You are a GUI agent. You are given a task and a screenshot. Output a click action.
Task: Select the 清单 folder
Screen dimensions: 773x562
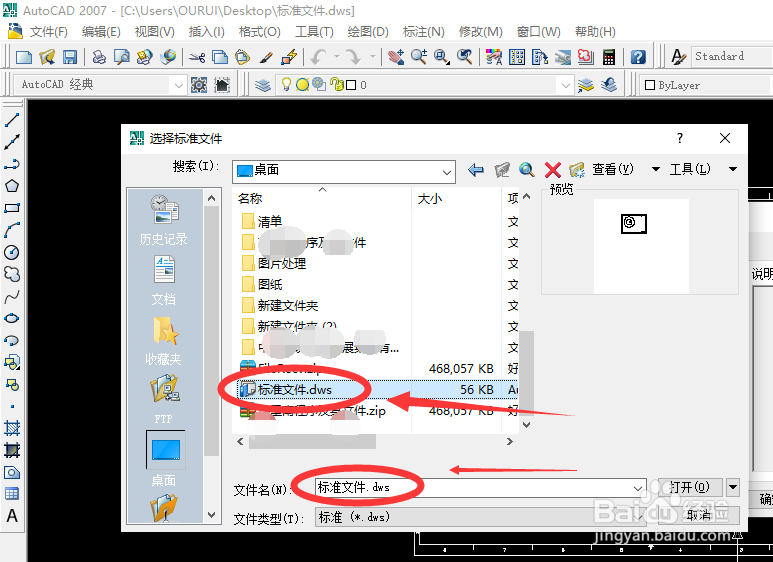pos(263,221)
